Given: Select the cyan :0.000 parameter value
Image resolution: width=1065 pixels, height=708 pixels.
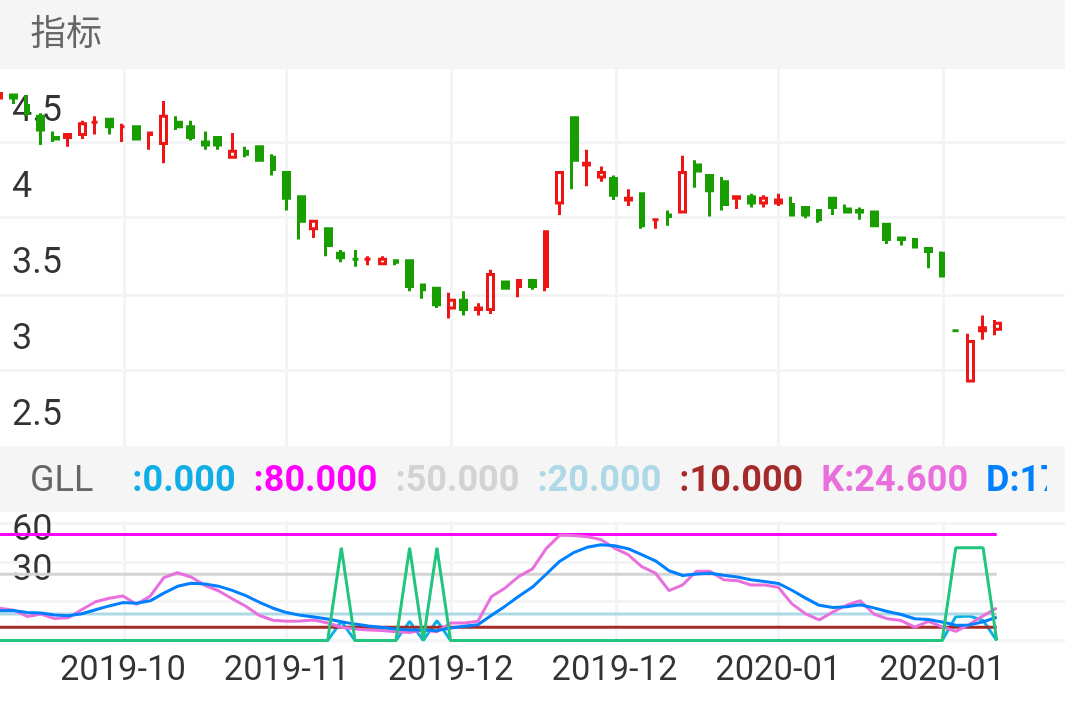Looking at the screenshot, I should pos(183,479).
